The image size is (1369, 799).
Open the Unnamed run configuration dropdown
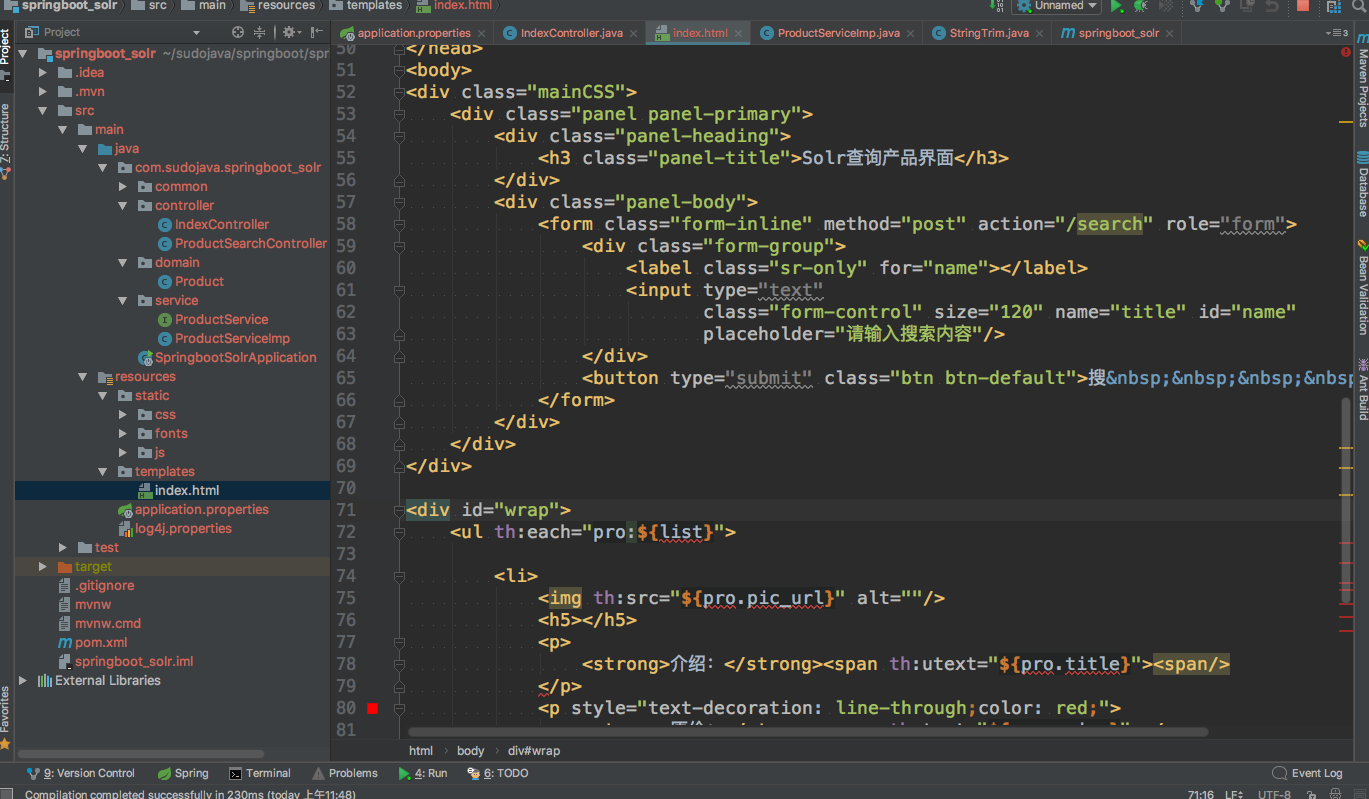pos(1056,6)
